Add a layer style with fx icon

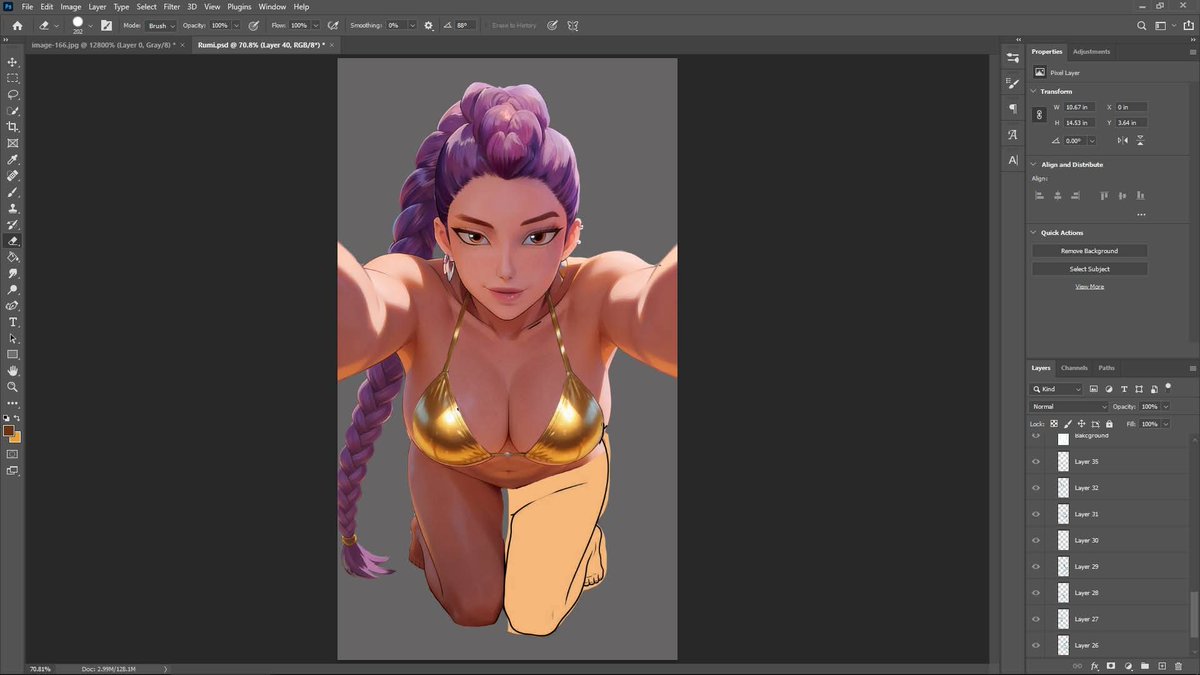click(x=1095, y=665)
